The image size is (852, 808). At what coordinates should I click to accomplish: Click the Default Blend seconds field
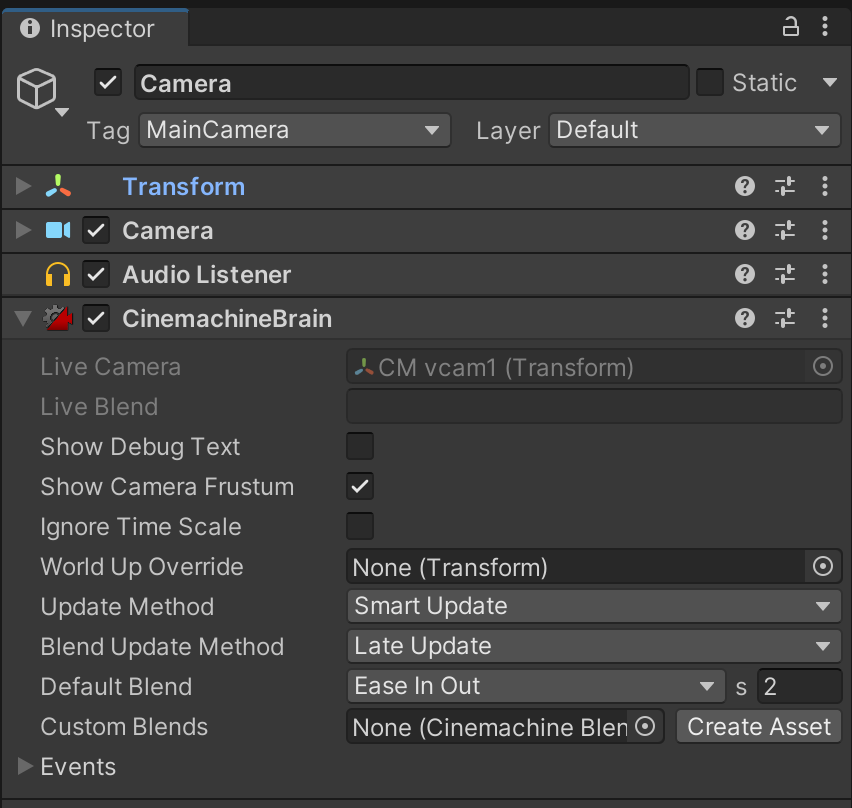click(798, 687)
